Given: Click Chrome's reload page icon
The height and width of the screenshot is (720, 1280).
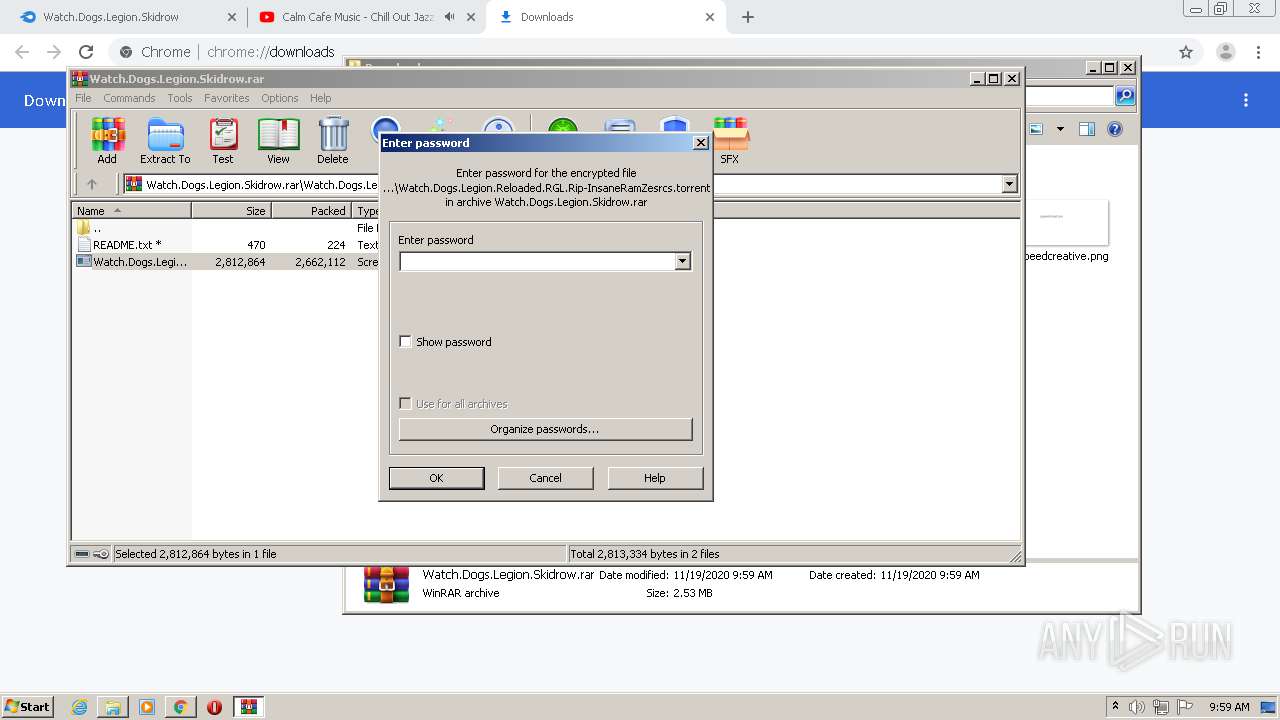Looking at the screenshot, I should [x=86, y=52].
